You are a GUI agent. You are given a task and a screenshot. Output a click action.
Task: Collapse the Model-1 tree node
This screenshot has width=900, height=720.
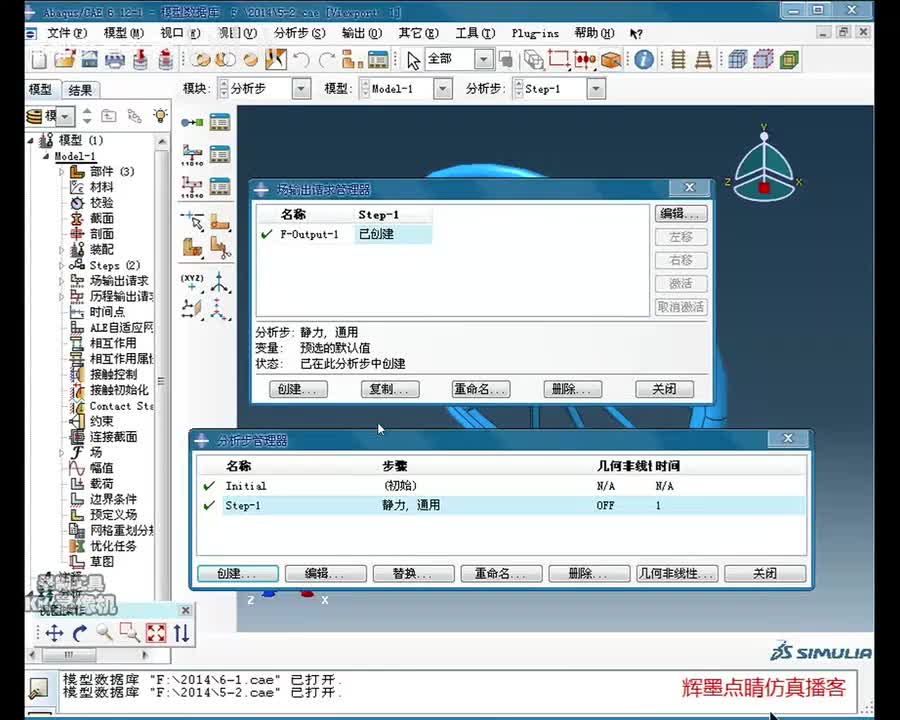coord(46,156)
